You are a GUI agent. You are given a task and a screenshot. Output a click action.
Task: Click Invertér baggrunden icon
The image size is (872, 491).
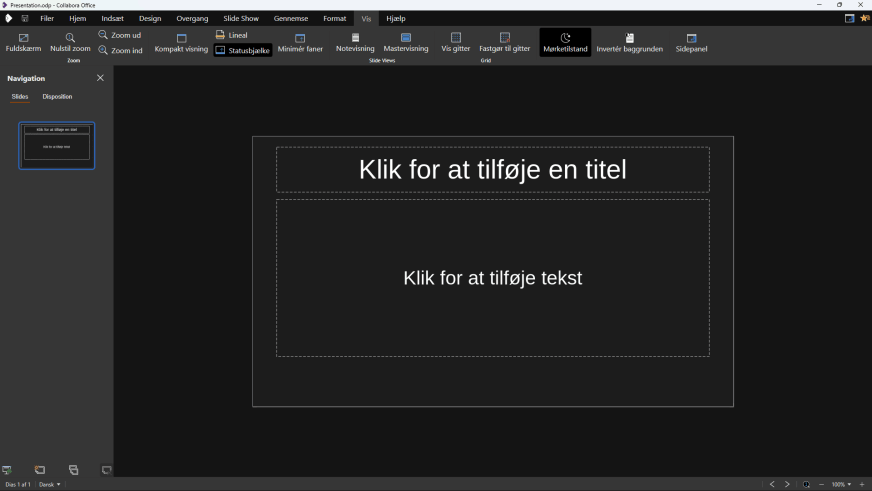coord(629,38)
